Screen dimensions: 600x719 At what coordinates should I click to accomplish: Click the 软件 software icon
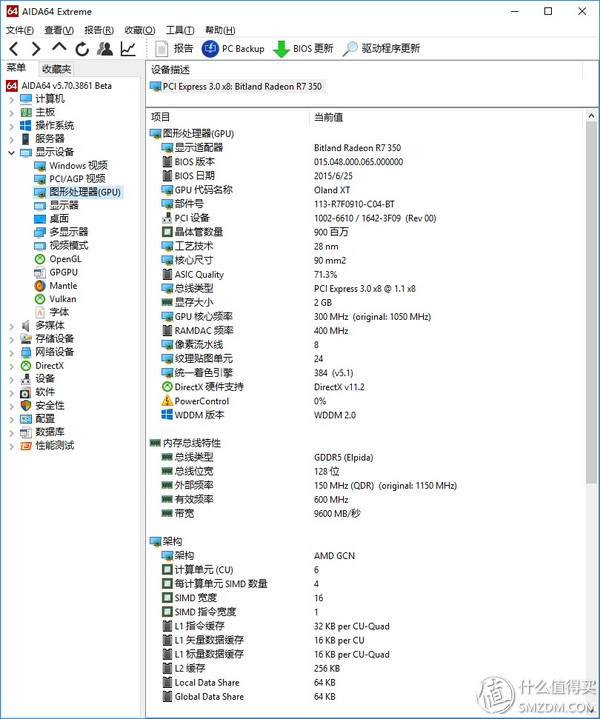[26, 393]
